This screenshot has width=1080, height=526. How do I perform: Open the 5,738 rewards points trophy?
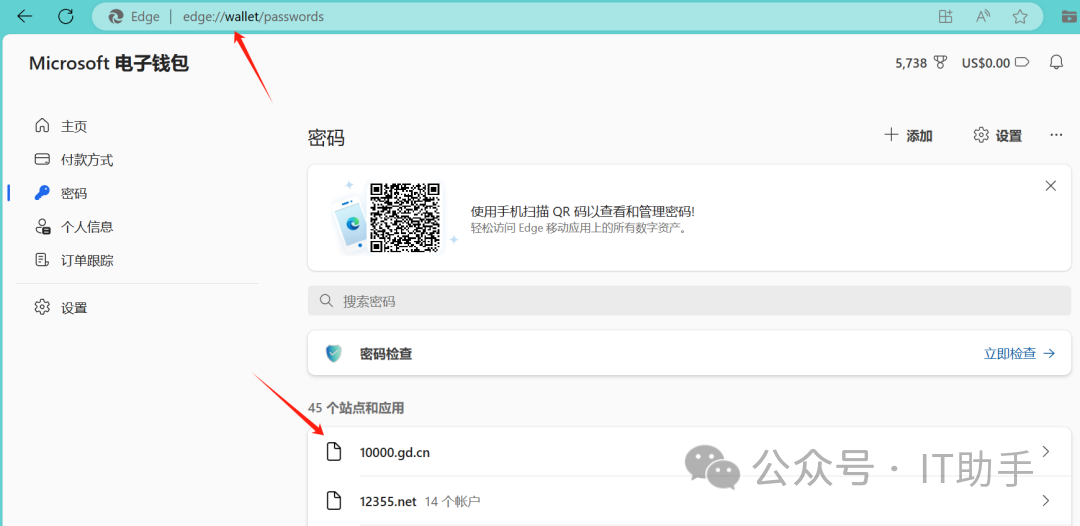pos(922,63)
